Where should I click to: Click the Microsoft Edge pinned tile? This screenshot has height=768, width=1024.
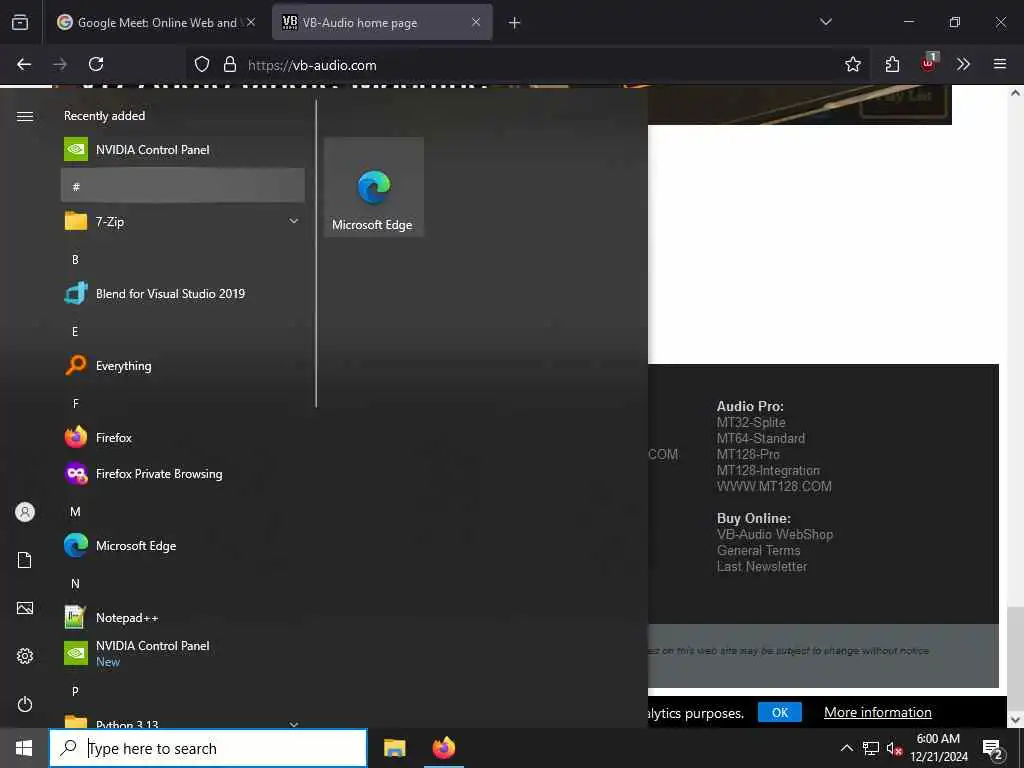pyautogui.click(x=374, y=187)
